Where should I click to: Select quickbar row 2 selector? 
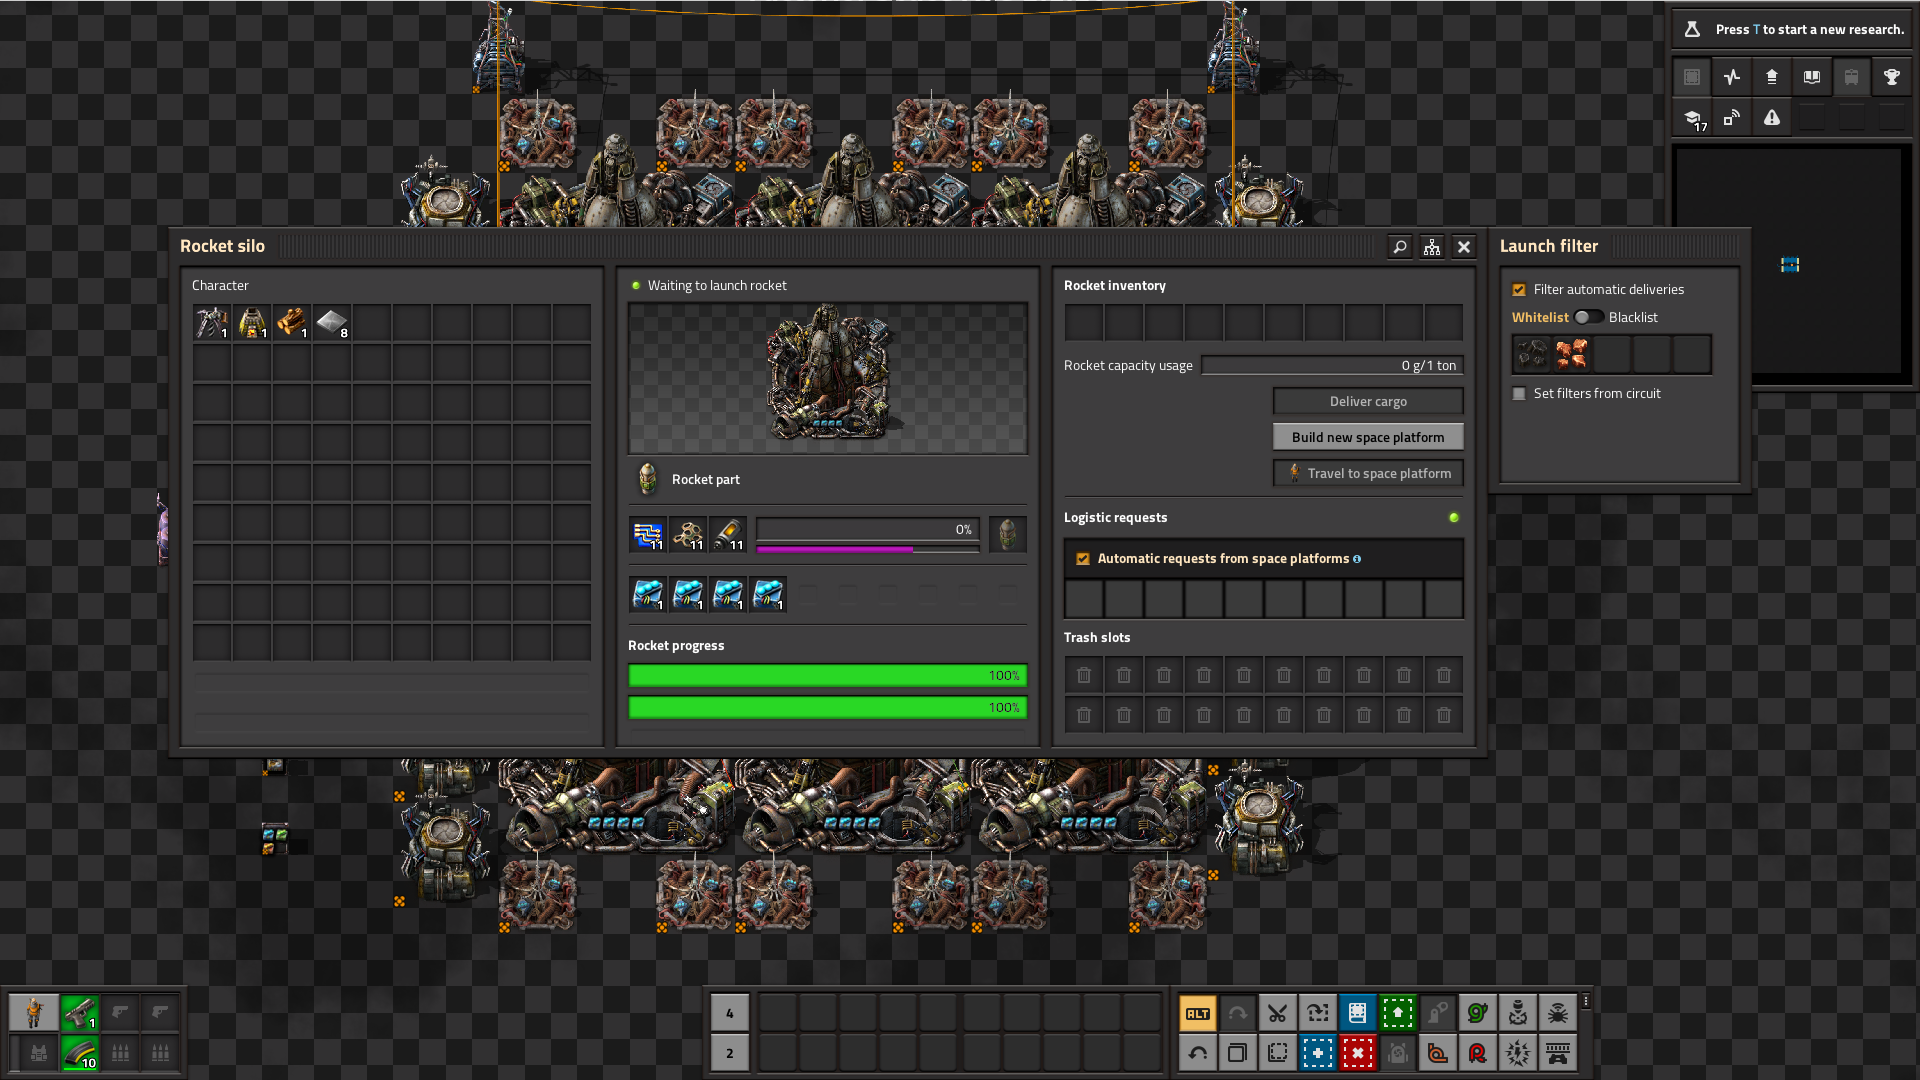pyautogui.click(x=729, y=1053)
